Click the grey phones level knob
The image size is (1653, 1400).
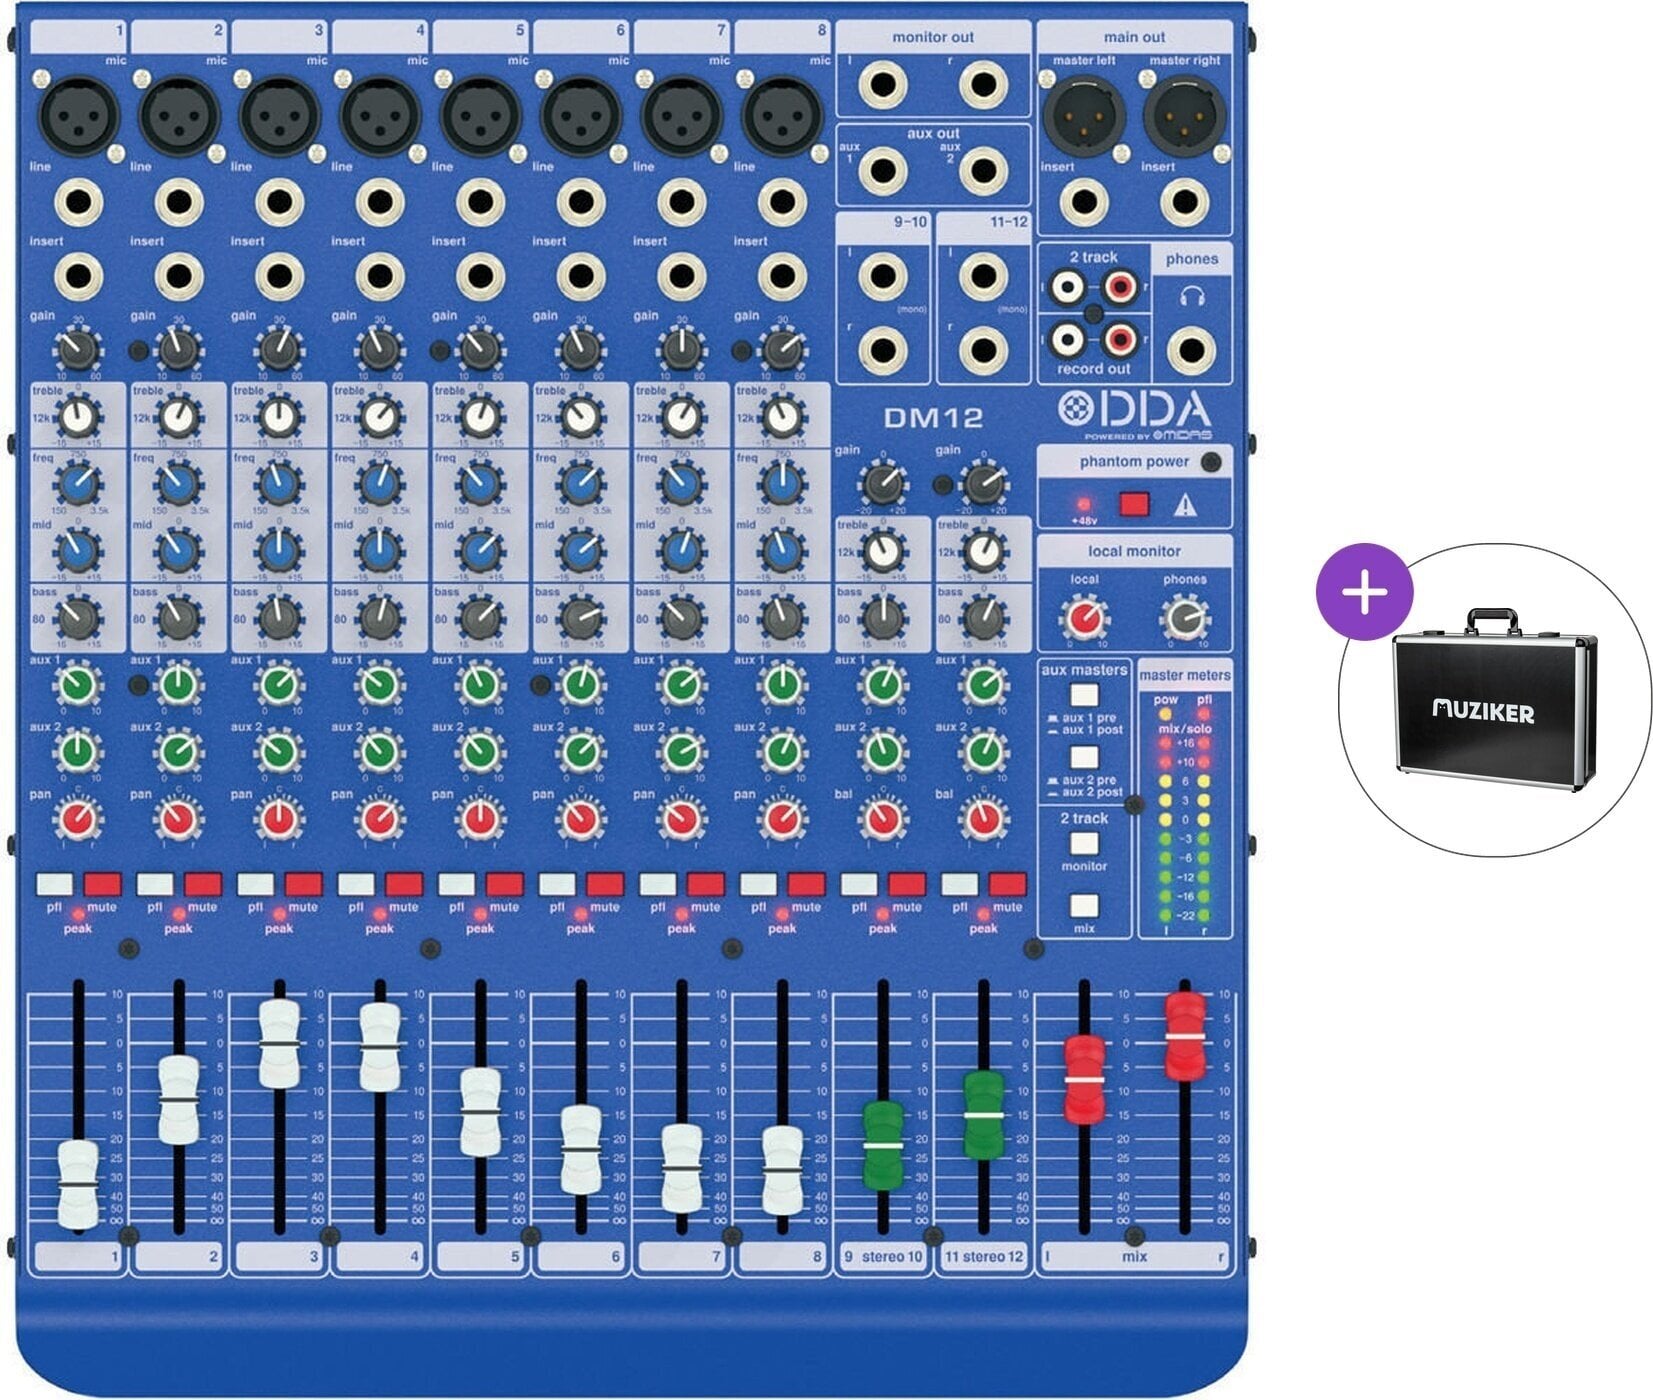tap(1185, 619)
